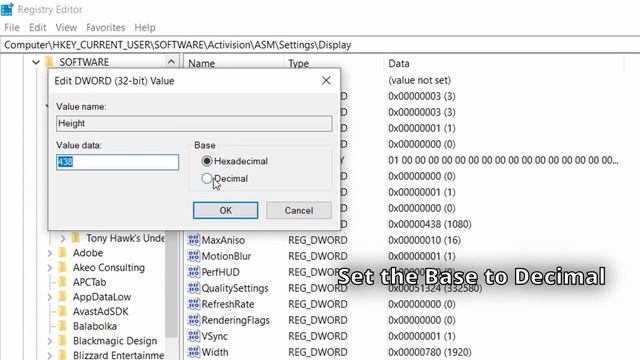Open the File menu
The width and height of the screenshot is (640, 360).
[x=12, y=27]
